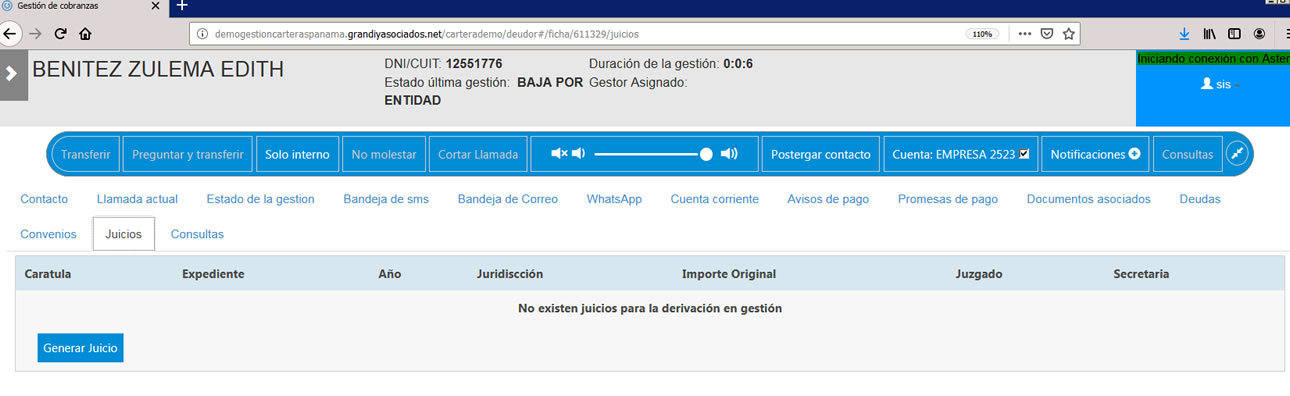
Task: Go back with browser back arrow
Action: pos(9,33)
